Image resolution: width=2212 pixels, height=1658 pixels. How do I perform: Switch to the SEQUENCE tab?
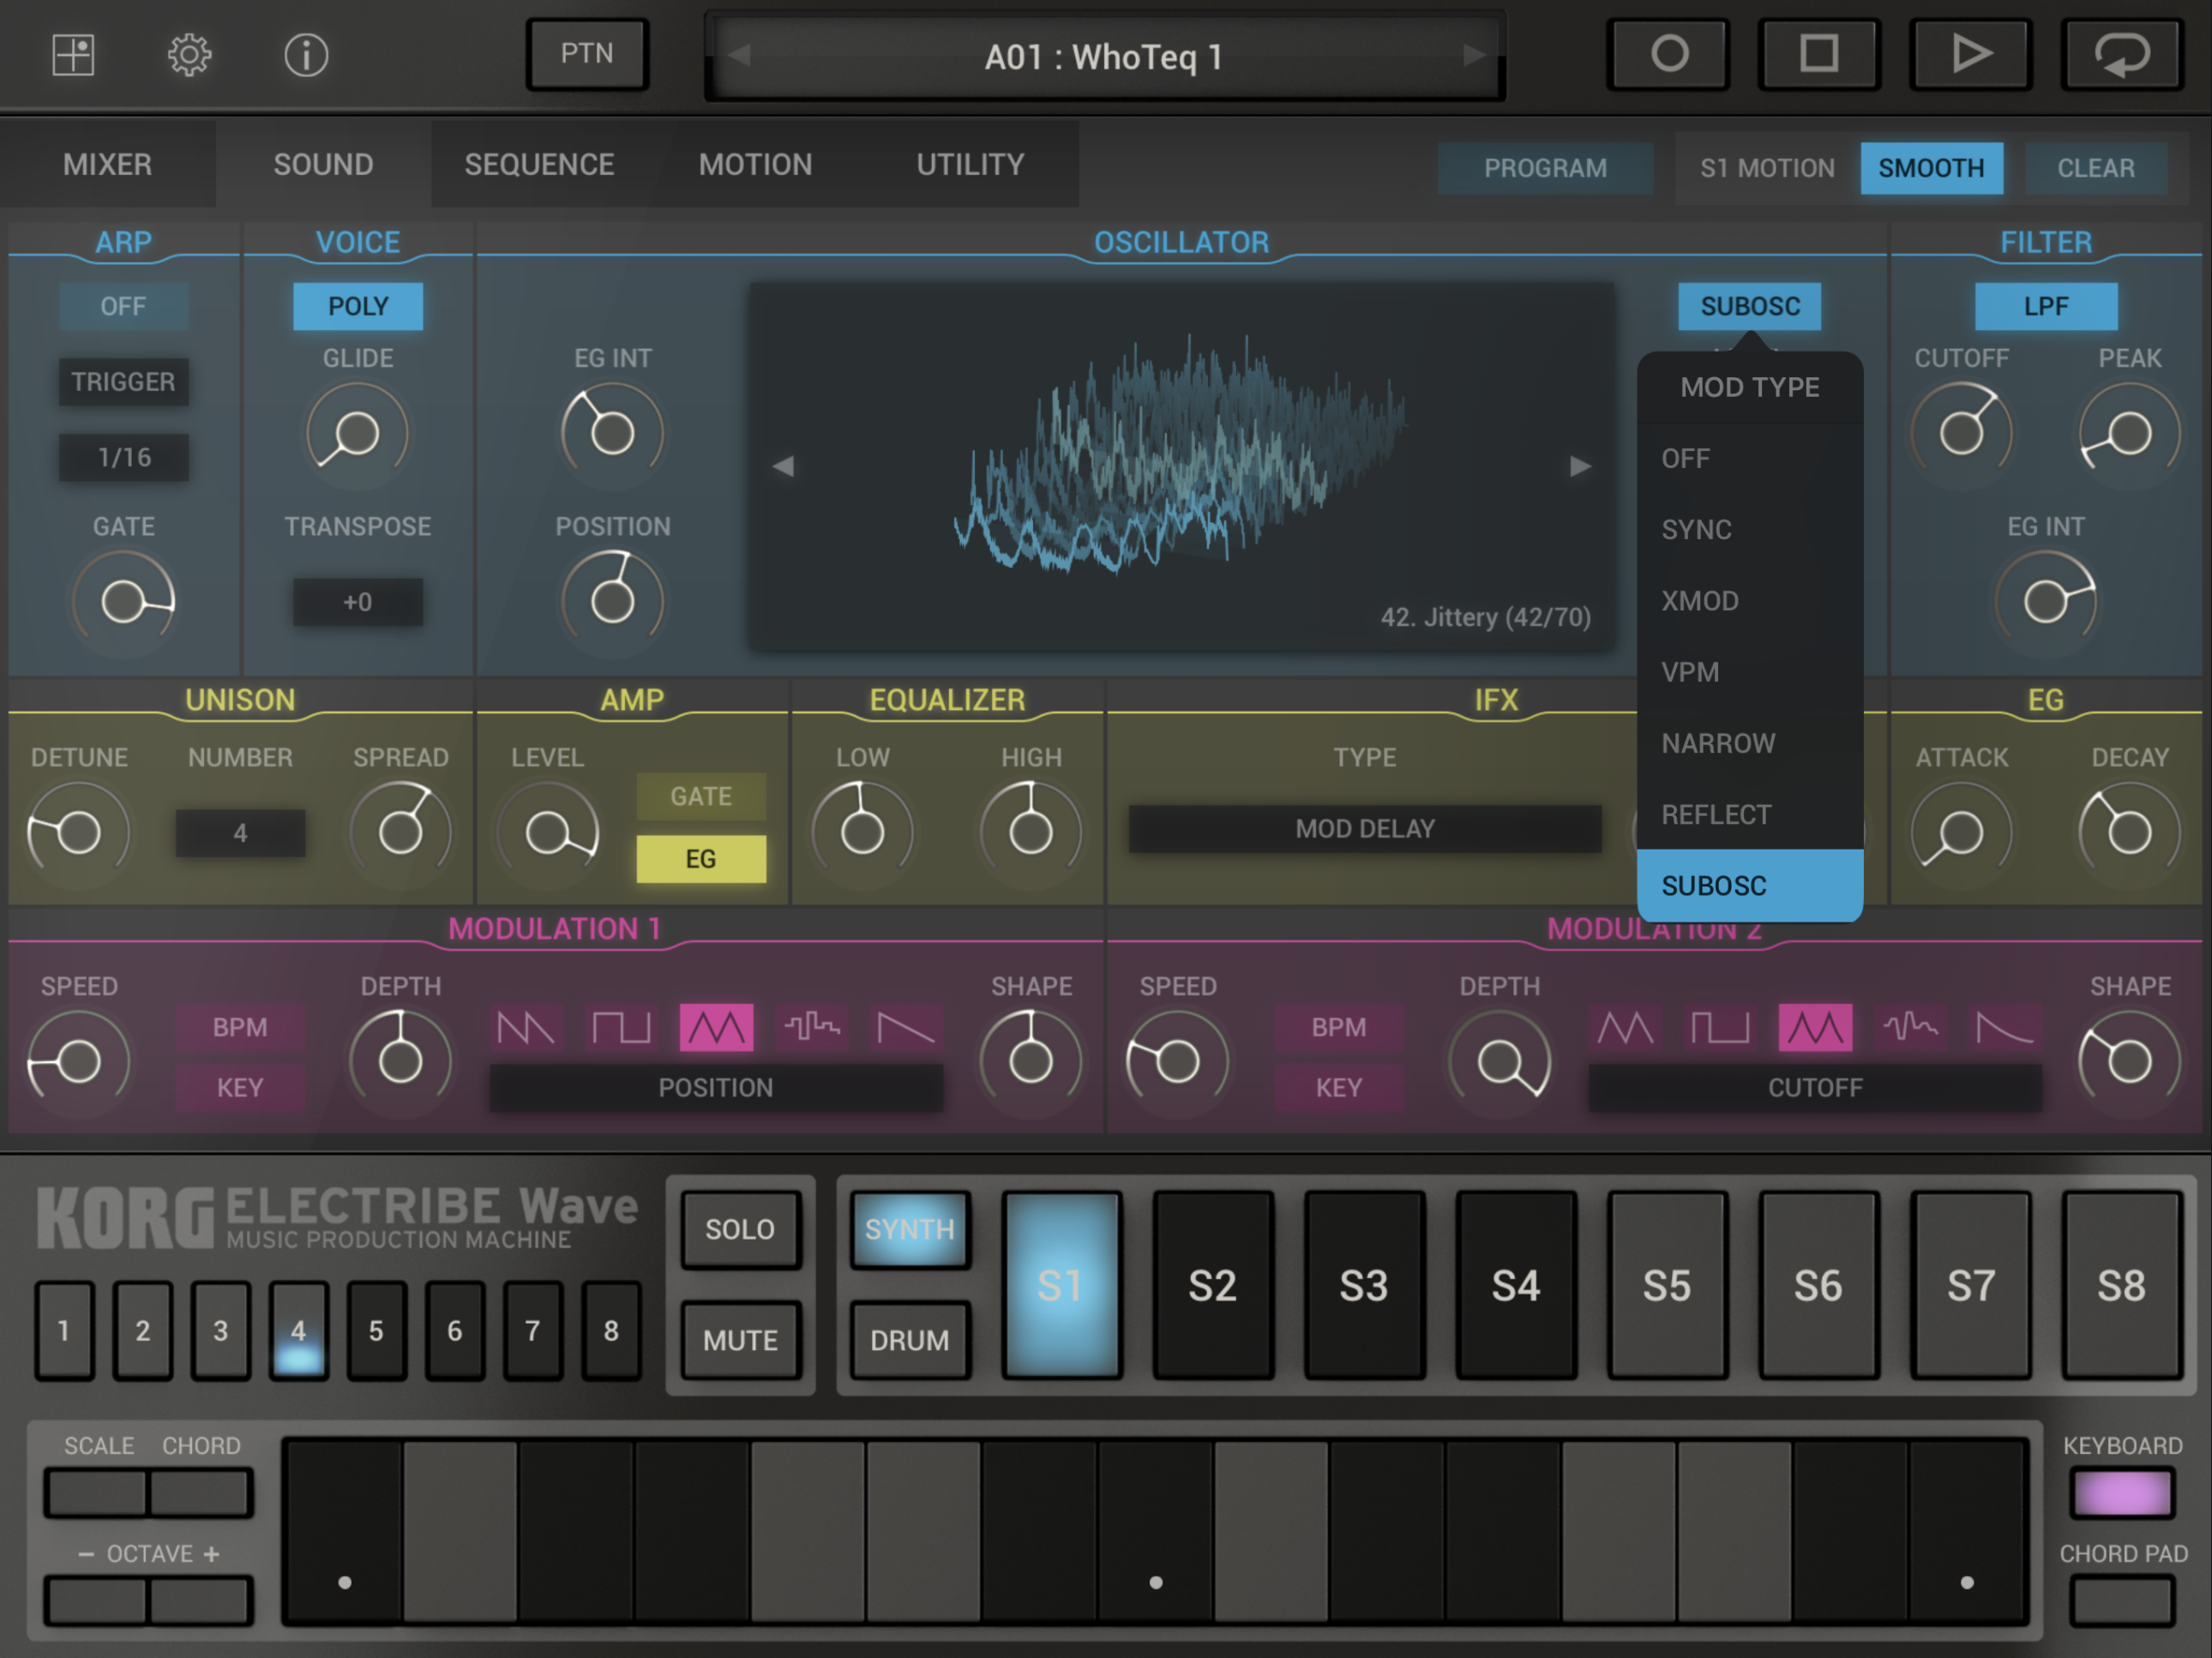[539, 164]
